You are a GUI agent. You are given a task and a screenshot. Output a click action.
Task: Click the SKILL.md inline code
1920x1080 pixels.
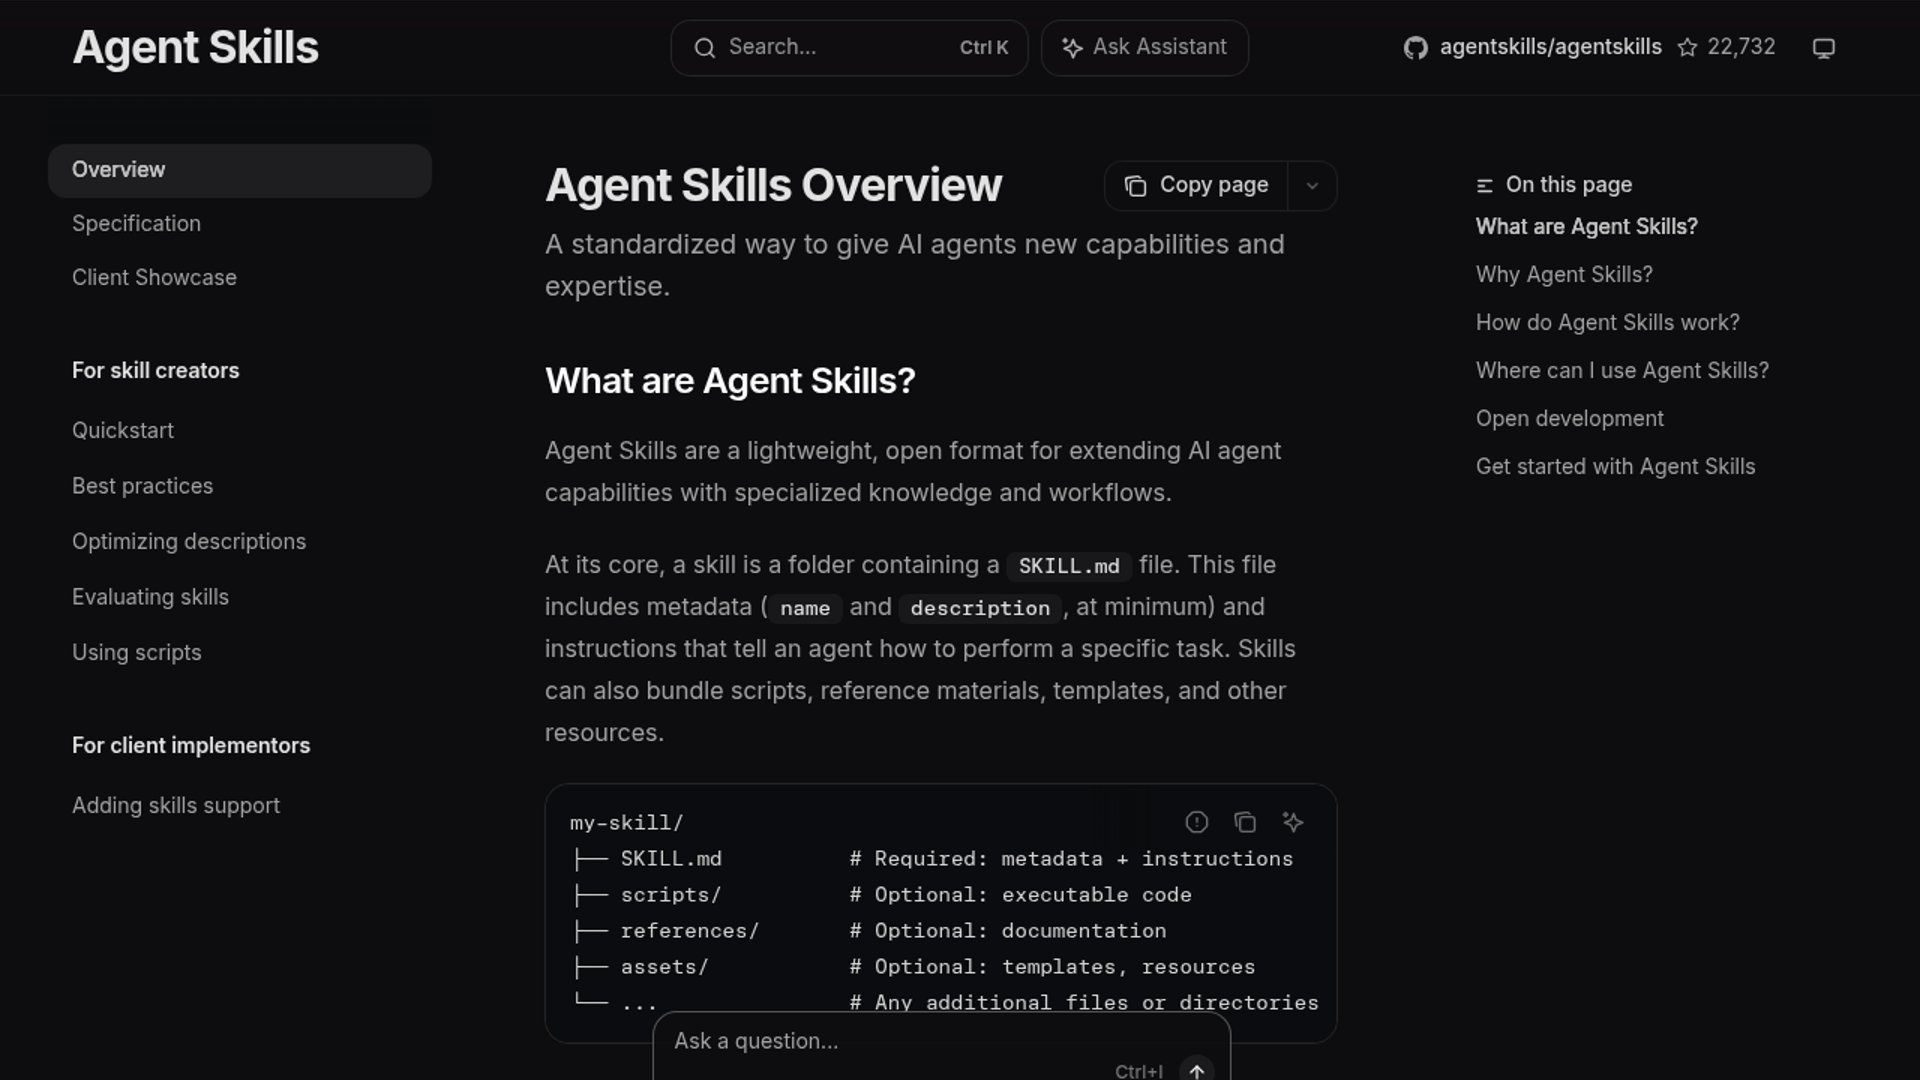1069,566
